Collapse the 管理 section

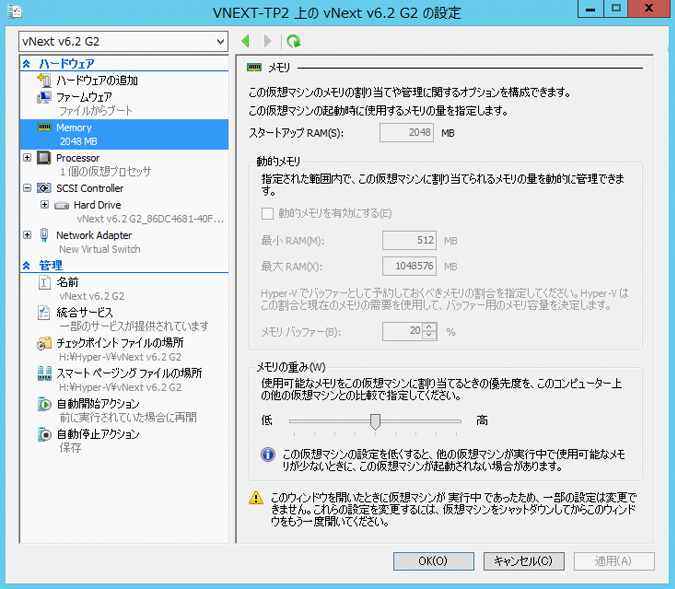[x=26, y=265]
